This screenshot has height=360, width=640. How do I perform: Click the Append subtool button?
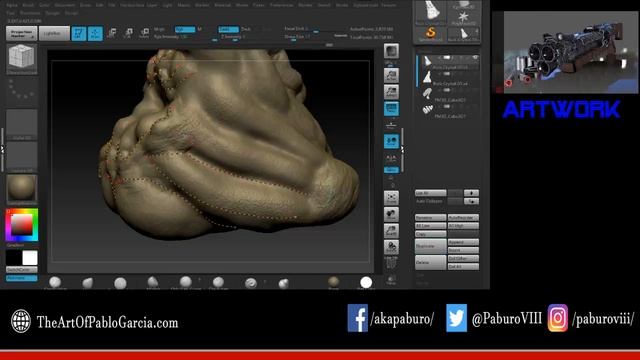tap(463, 242)
